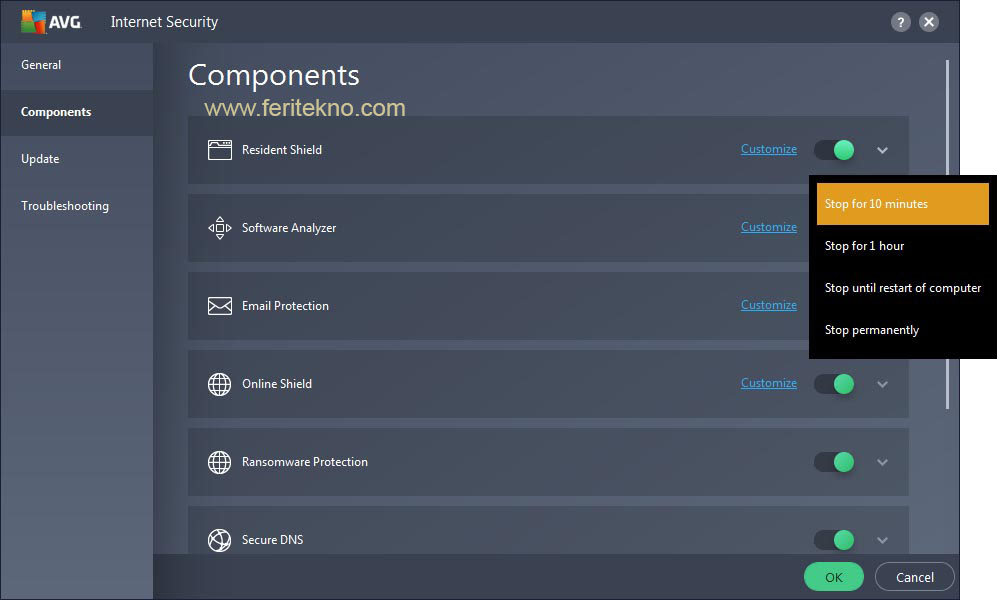Click the Internet Security title text
The image size is (997, 600).
click(164, 22)
